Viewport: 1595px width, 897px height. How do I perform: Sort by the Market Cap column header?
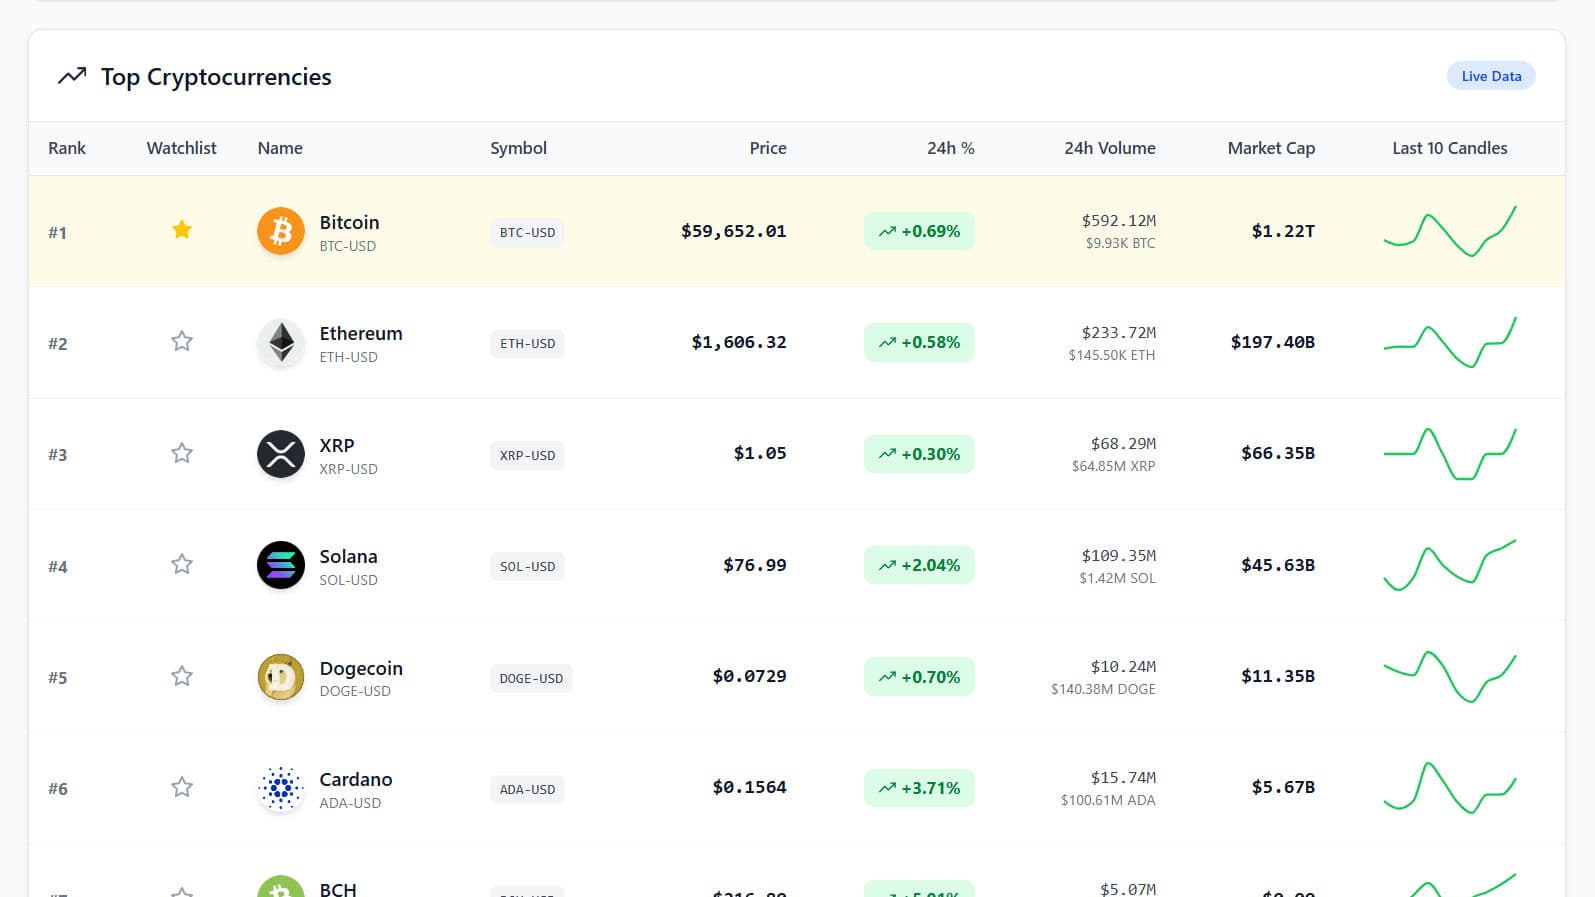(1271, 148)
